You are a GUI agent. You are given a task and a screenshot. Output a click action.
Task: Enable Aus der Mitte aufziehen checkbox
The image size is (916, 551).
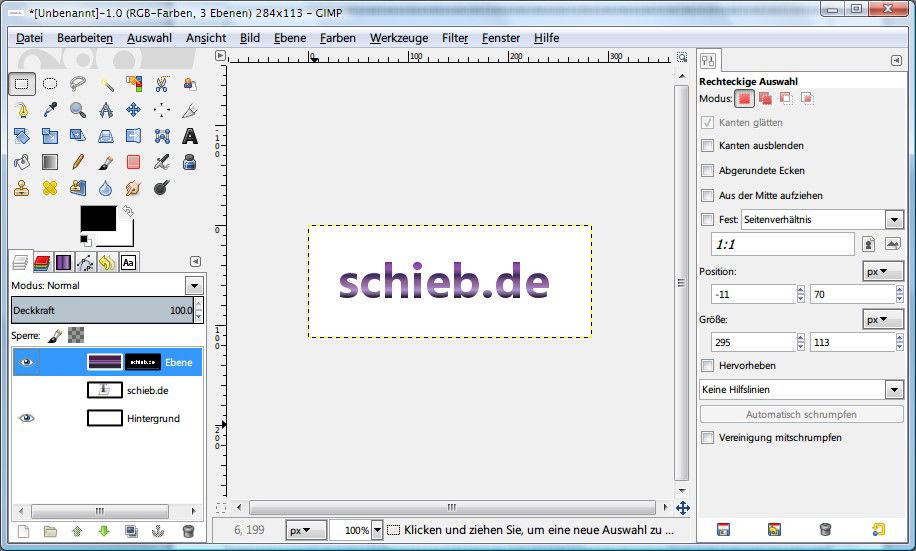point(707,195)
